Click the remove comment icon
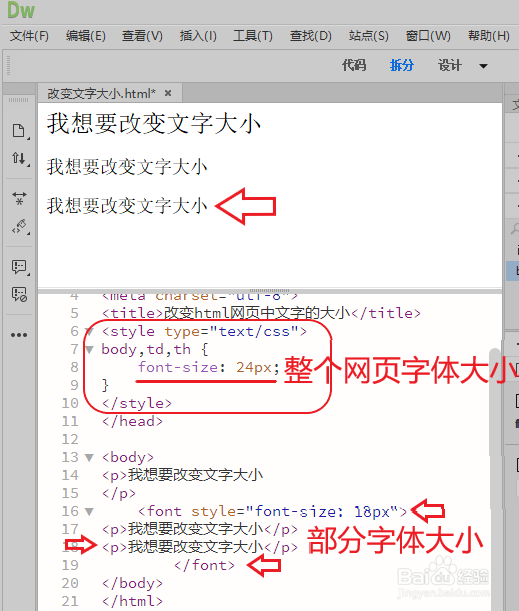Image resolution: width=519 pixels, height=611 pixels. coord(19,294)
